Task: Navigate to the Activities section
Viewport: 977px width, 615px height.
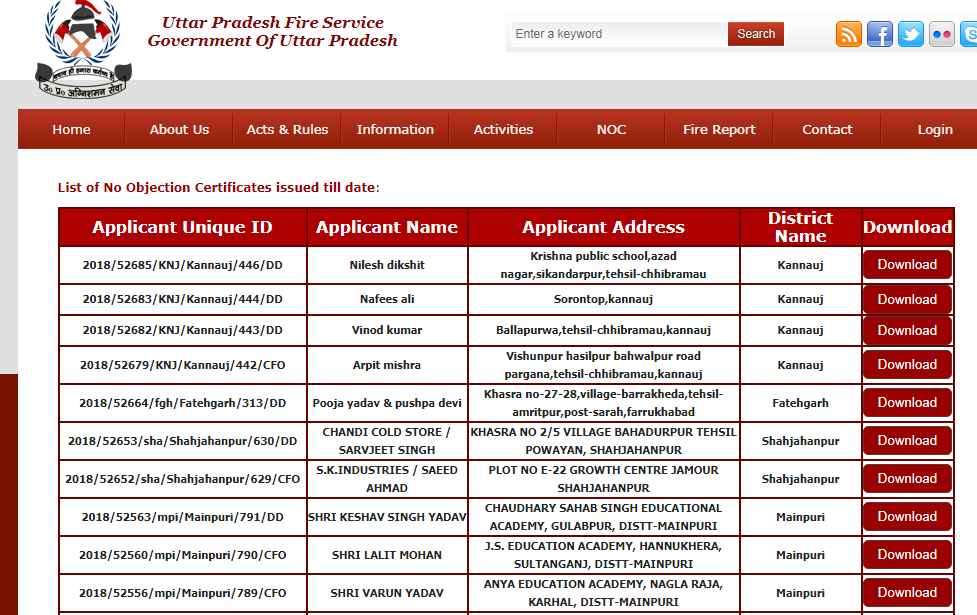Action: click(x=503, y=129)
